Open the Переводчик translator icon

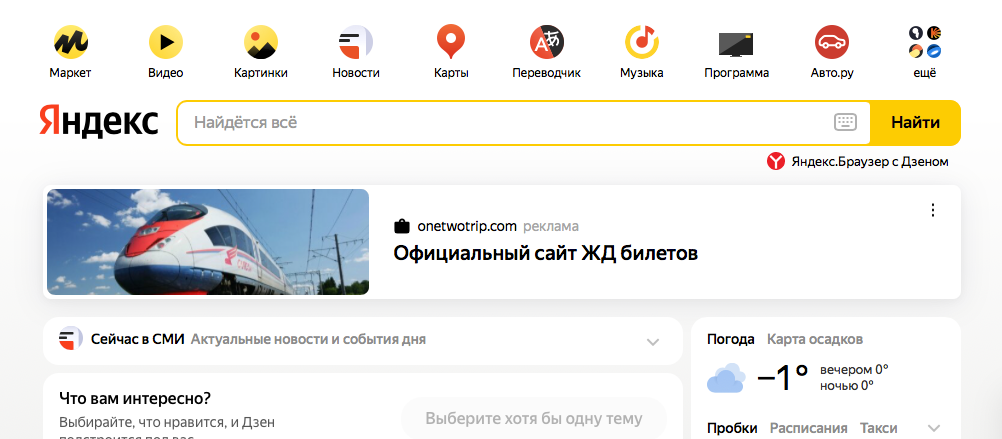tap(546, 42)
